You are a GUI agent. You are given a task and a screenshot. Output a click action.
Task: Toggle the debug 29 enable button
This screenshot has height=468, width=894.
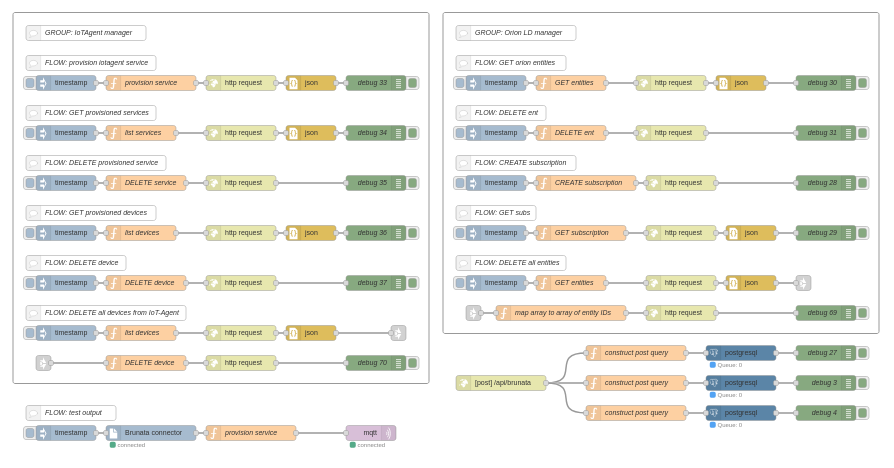863,233
